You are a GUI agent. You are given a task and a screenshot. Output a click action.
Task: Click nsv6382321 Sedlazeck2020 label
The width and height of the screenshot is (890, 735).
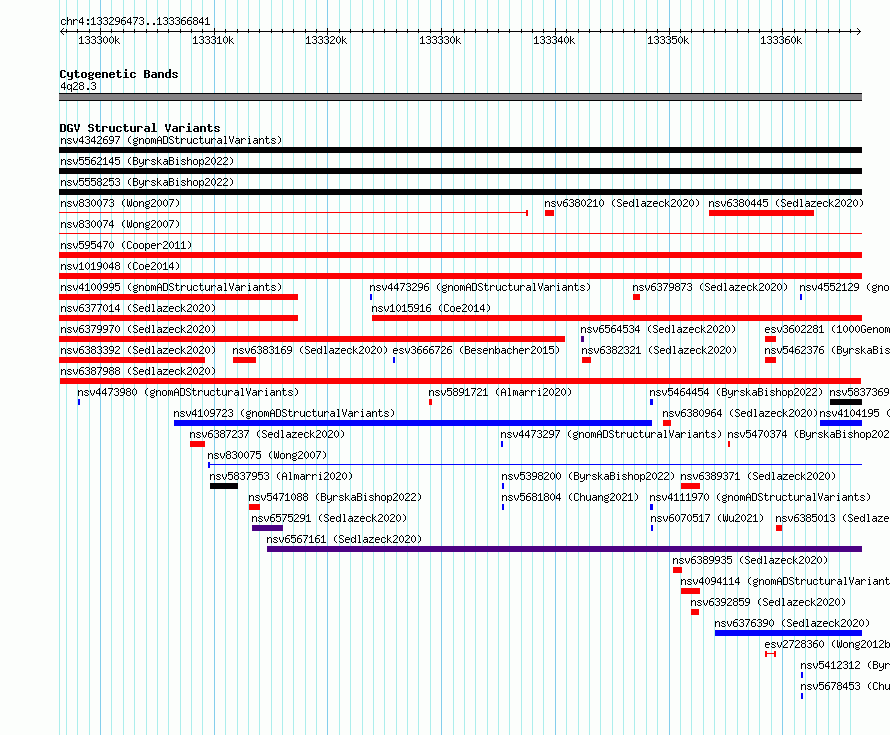(x=659, y=350)
